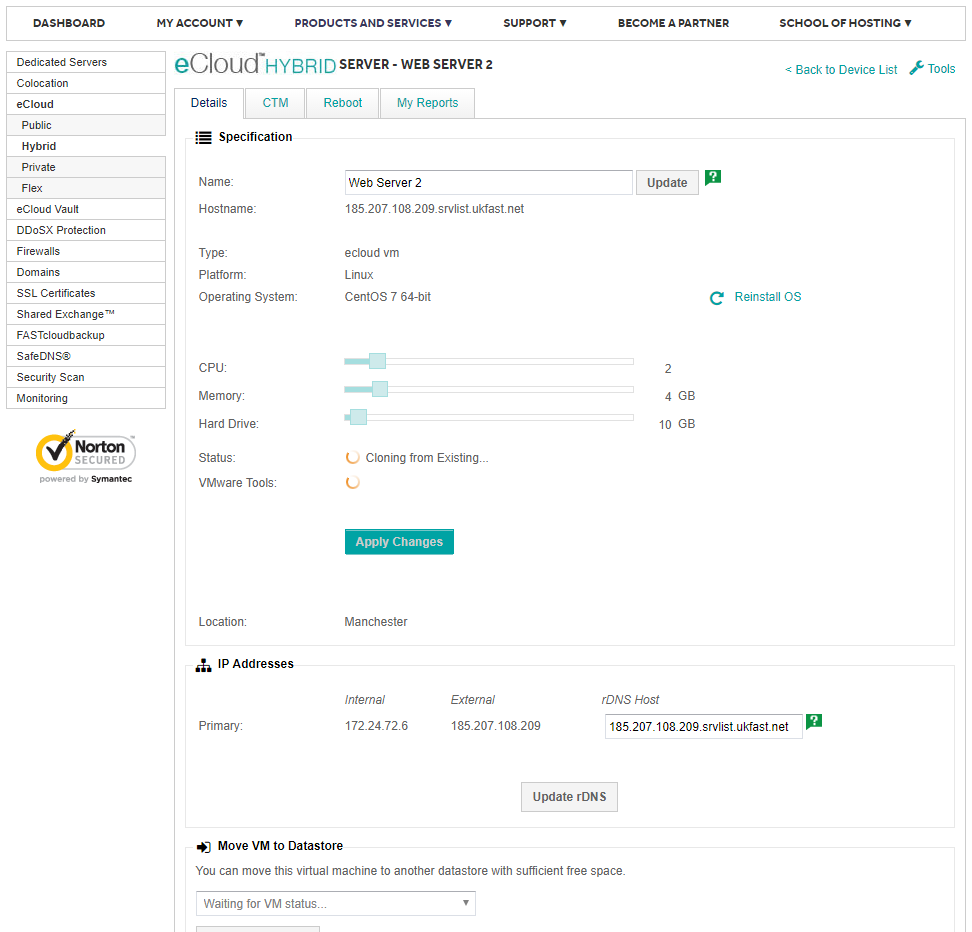Viewport: 972px width, 932px height.
Task: Open Dedicated Servers in the sidebar
Action: pyautogui.click(x=86, y=62)
